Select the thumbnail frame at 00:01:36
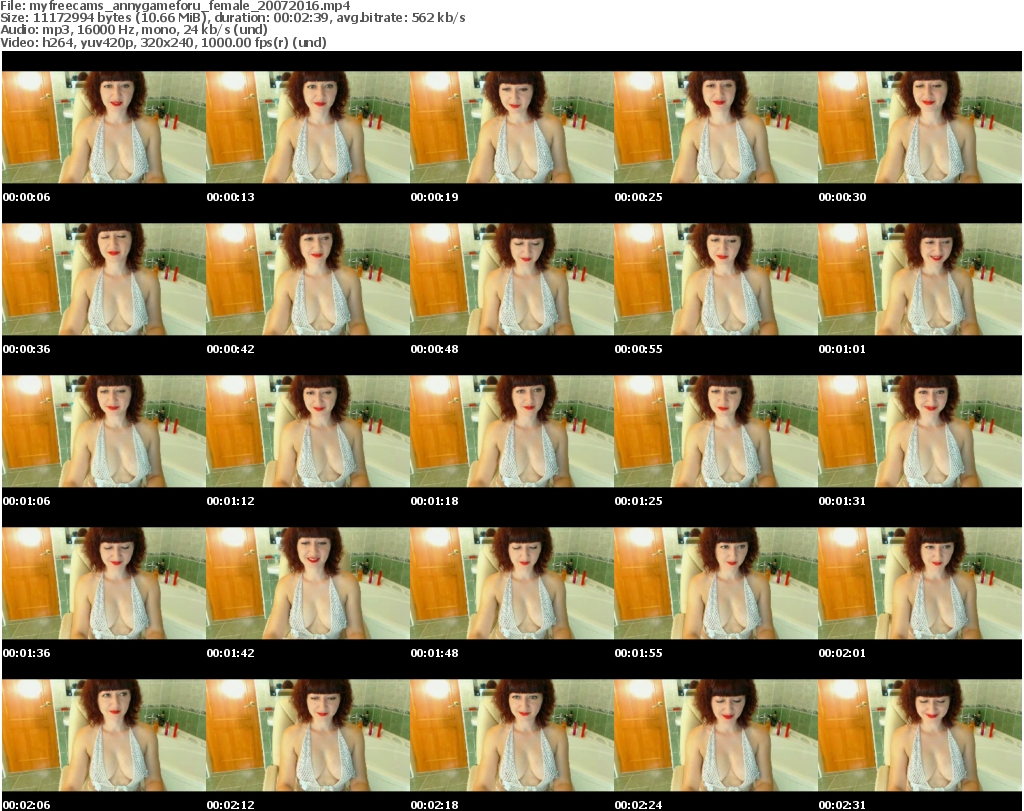Image resolution: width=1024 pixels, height=811 pixels. coord(104,583)
